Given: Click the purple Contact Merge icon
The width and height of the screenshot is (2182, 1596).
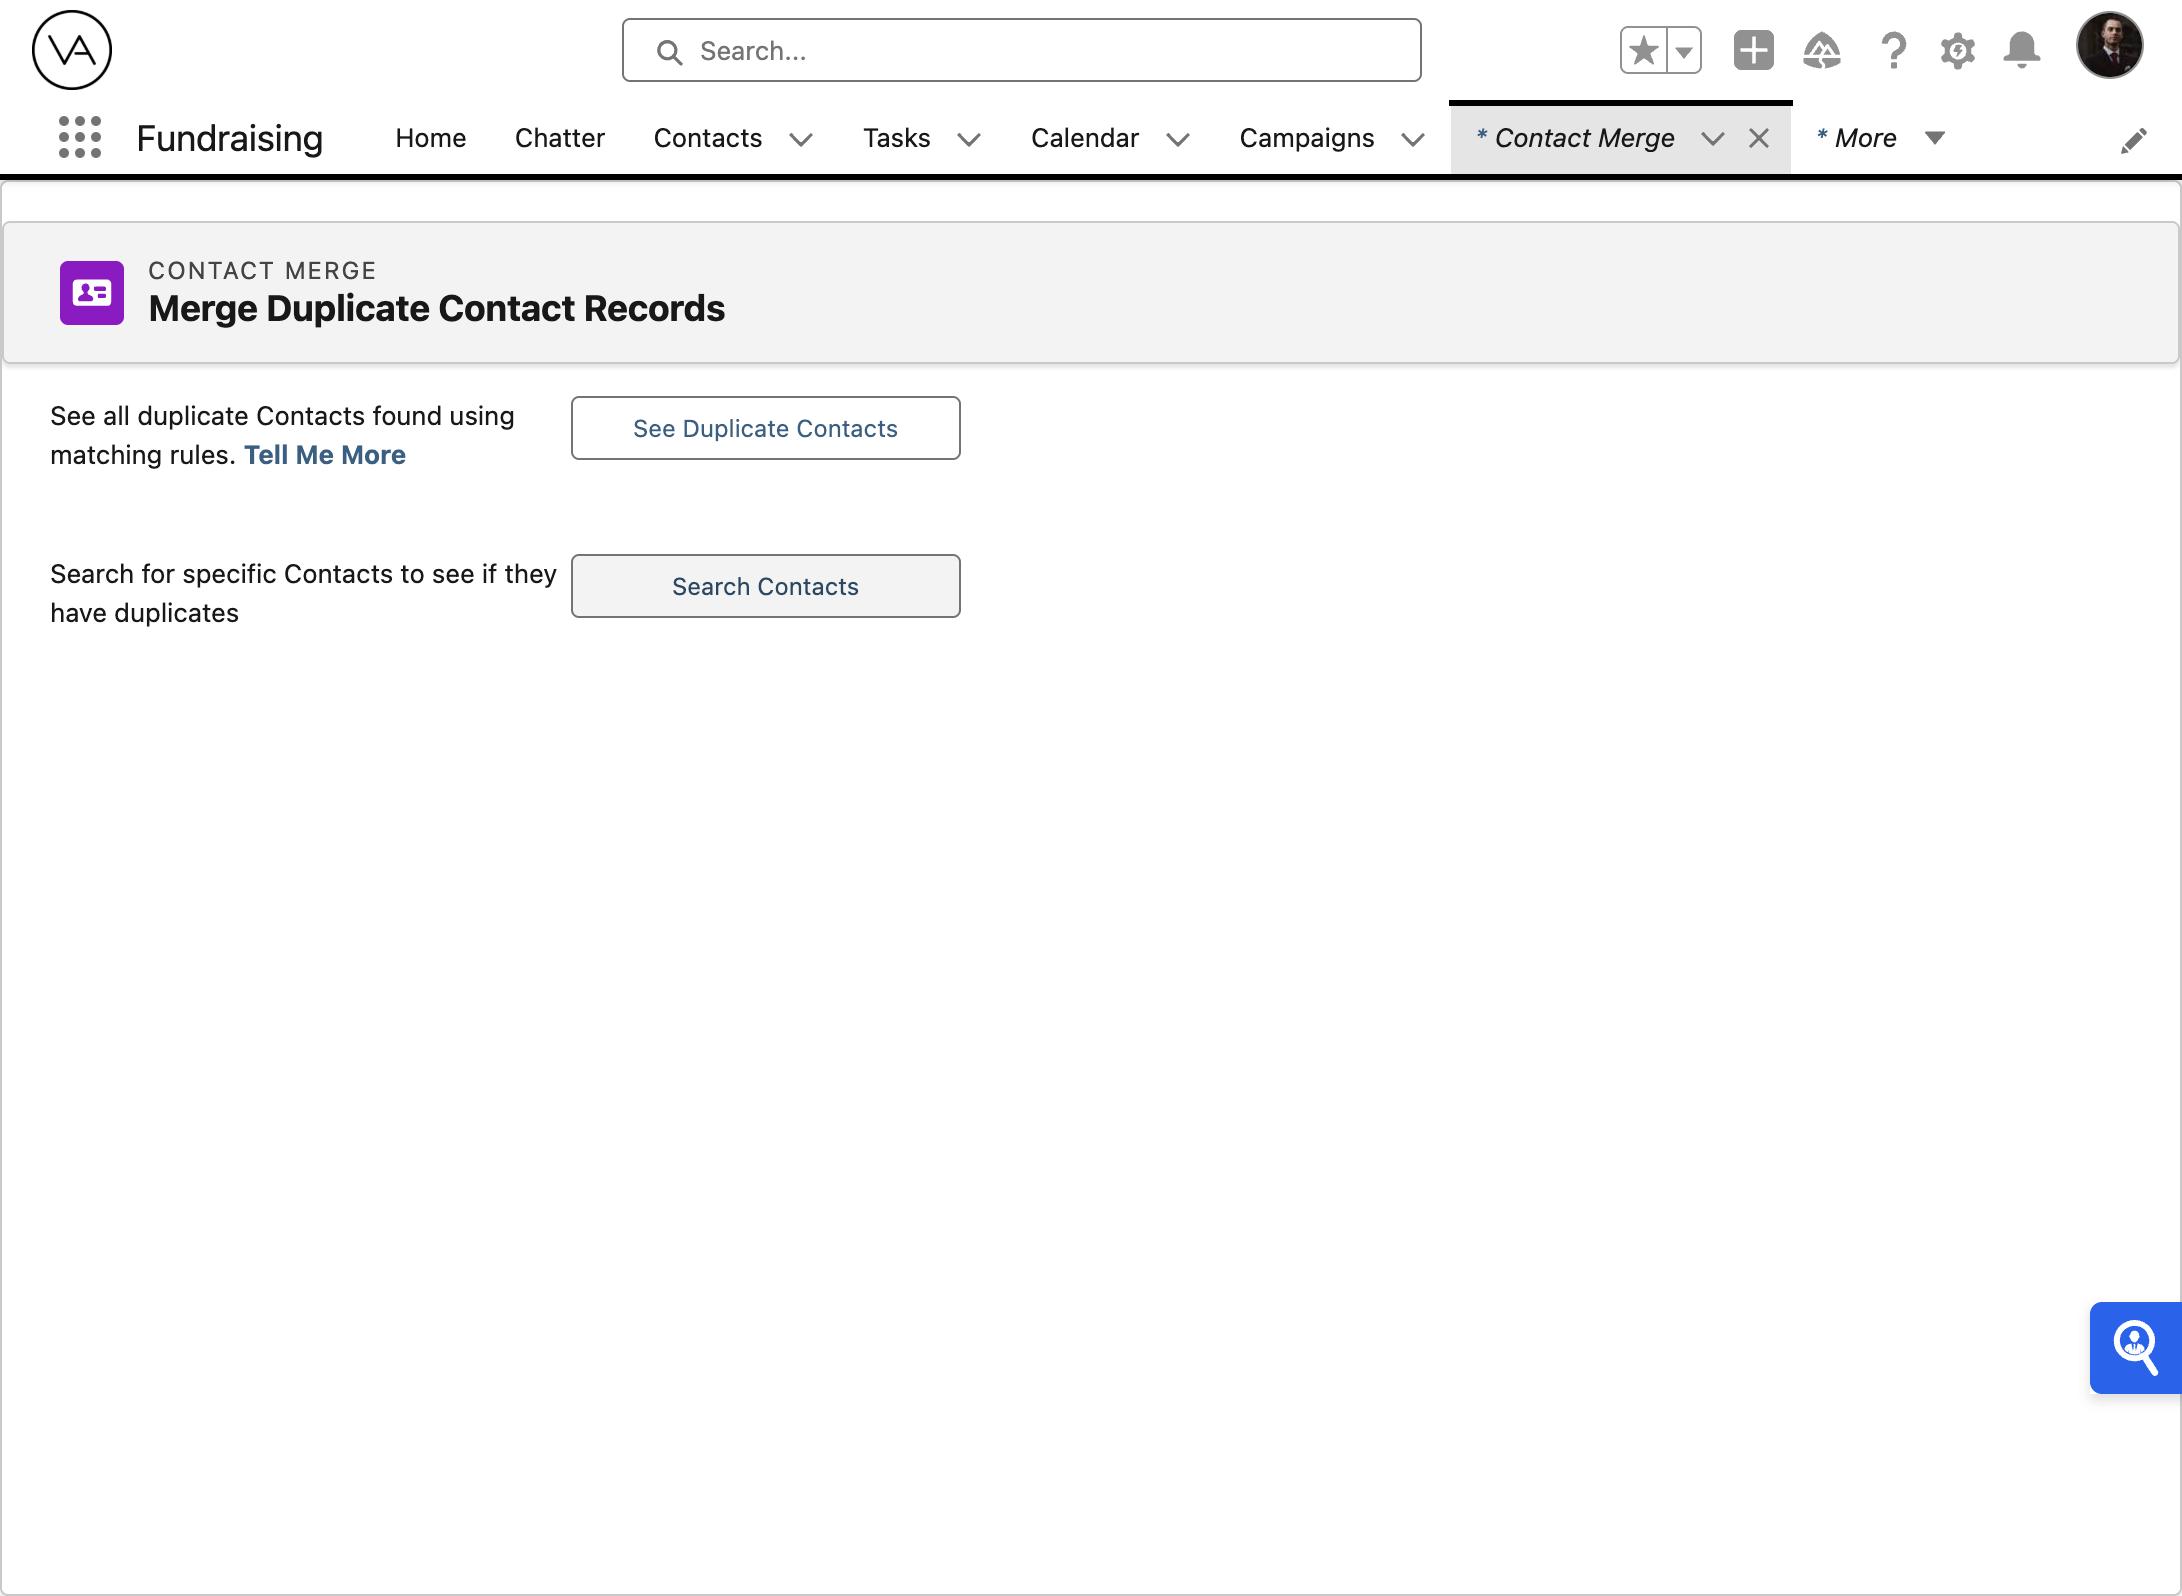Looking at the screenshot, I should 92,293.
